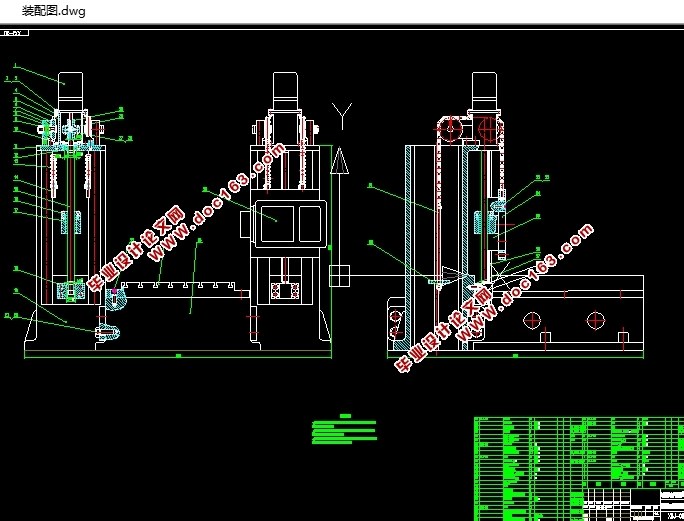Select the motor atop the left view
The image size is (684, 521).
[x=70, y=91]
